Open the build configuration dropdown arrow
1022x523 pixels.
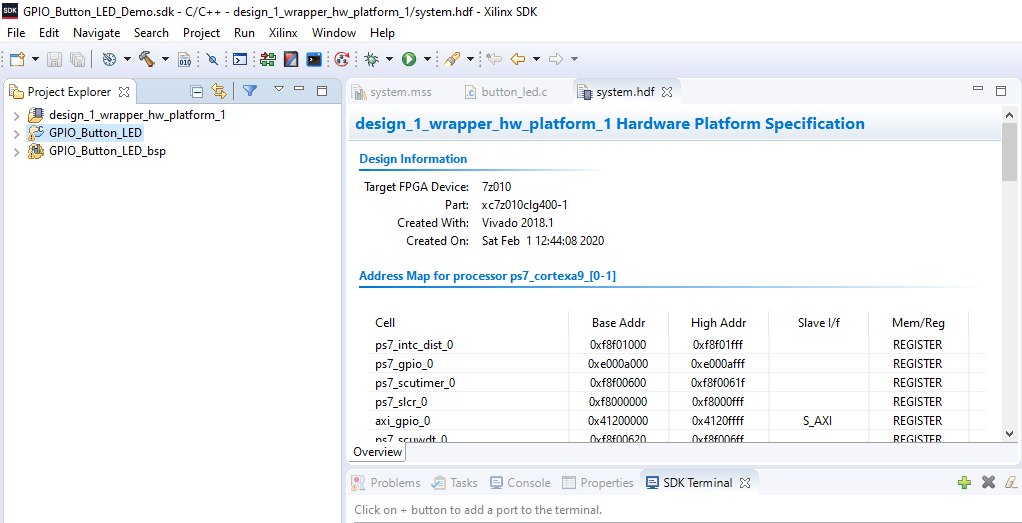(127, 59)
